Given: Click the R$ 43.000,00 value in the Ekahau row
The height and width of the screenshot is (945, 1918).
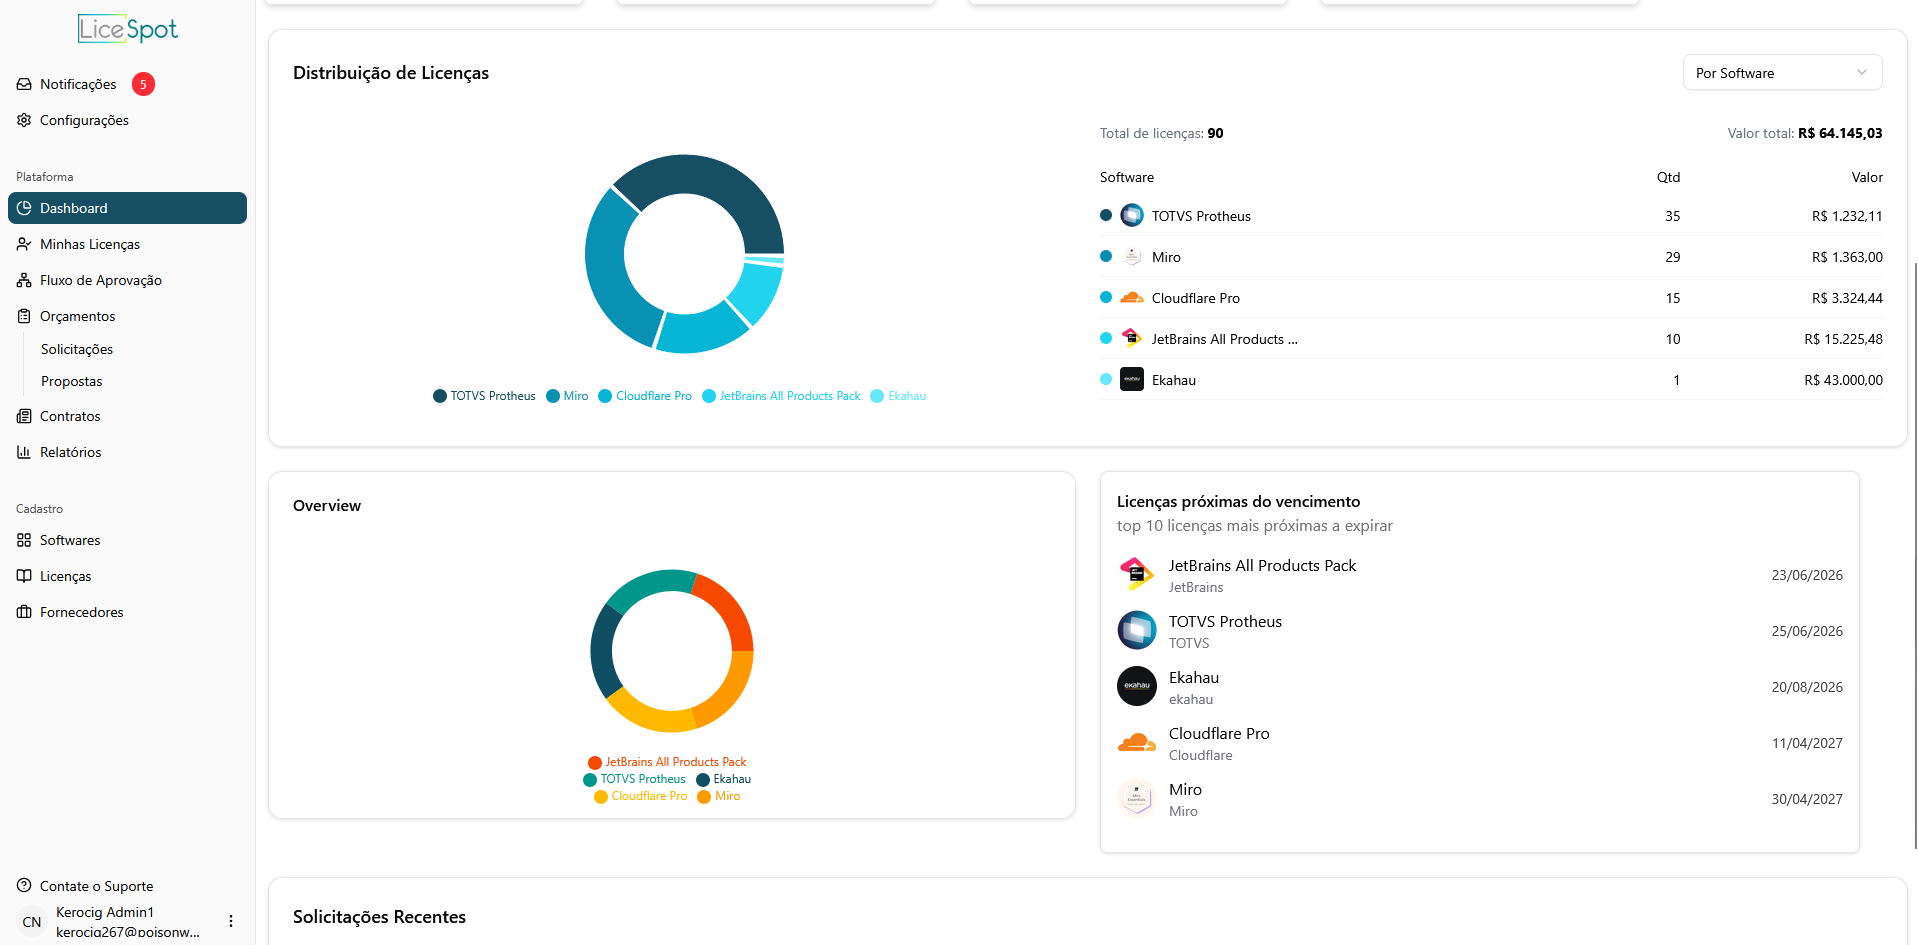Looking at the screenshot, I should click(1843, 380).
